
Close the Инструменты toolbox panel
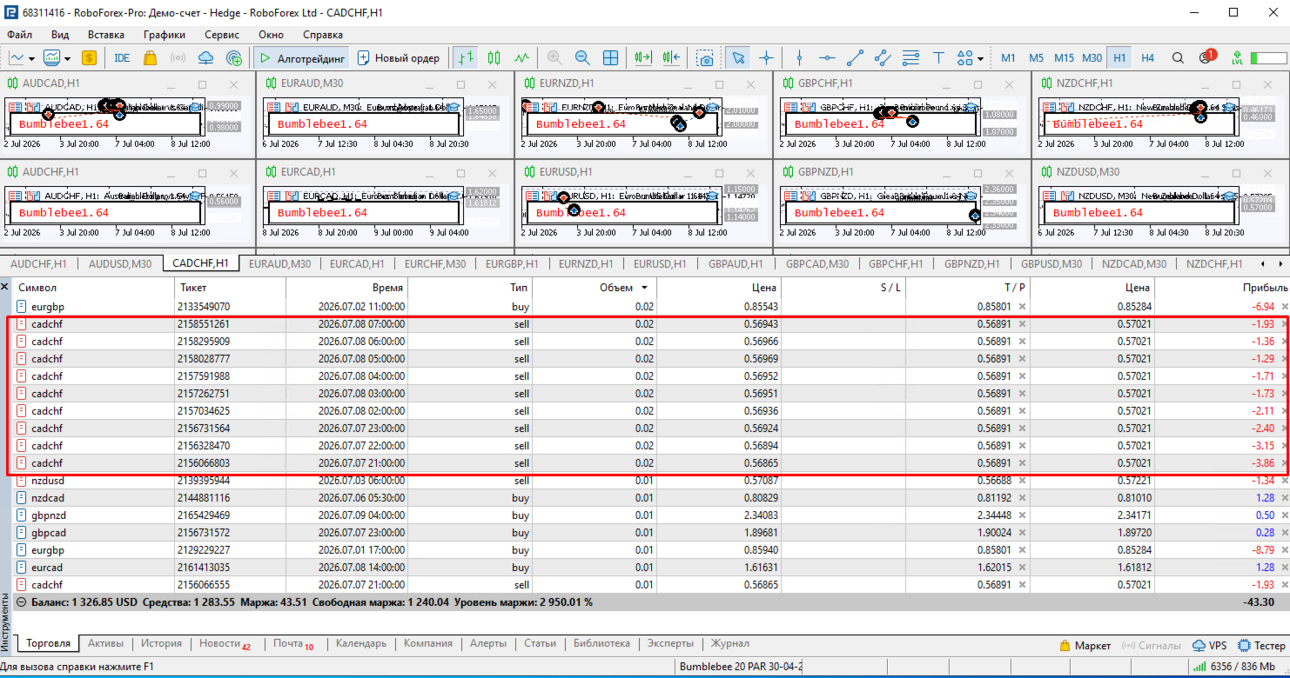pyautogui.click(x=5, y=287)
